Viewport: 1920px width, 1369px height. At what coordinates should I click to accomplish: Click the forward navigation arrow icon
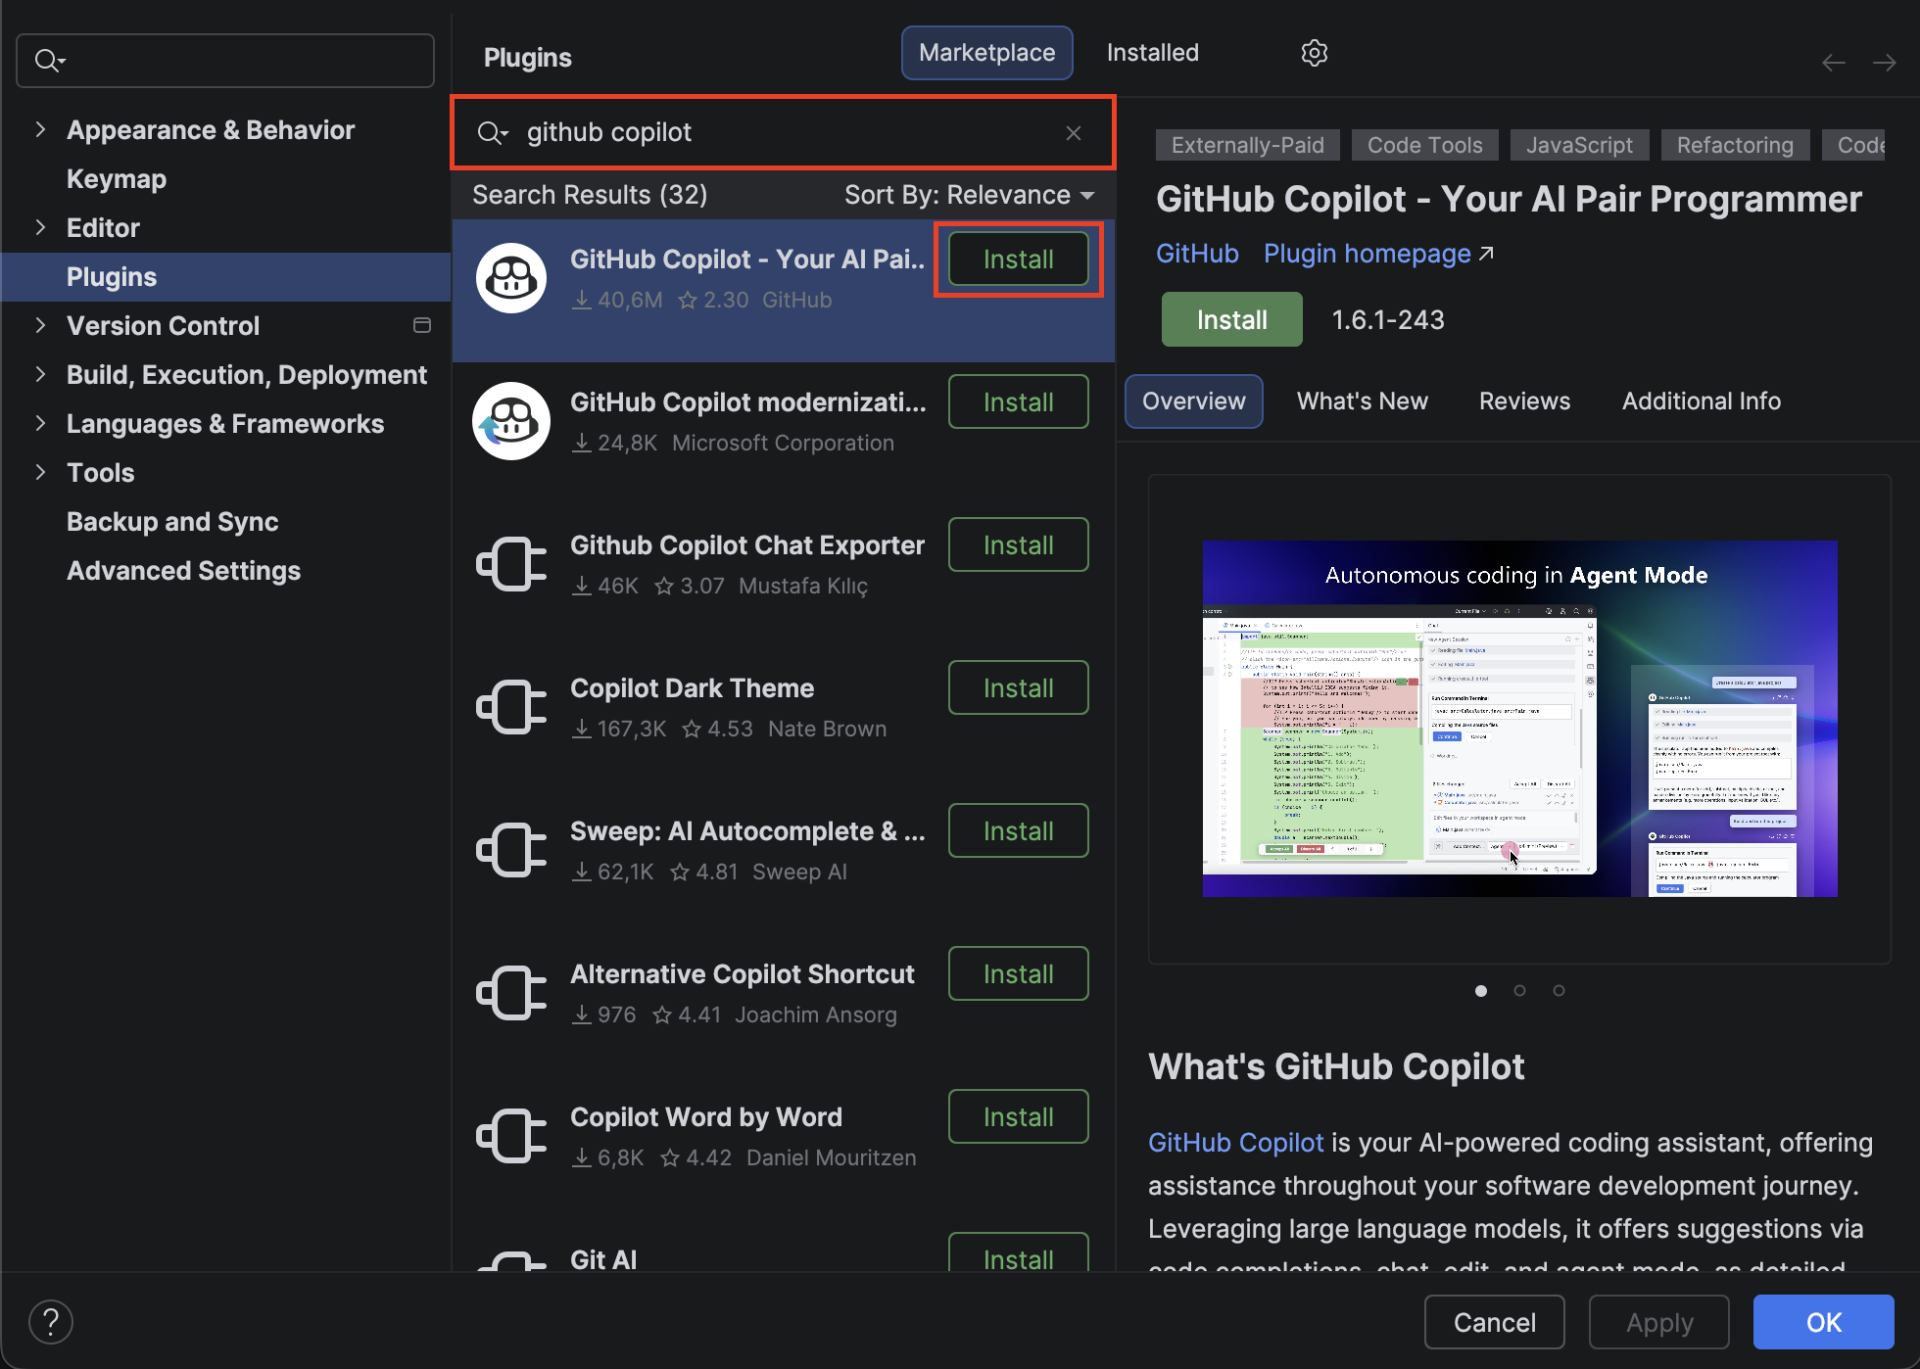pos(1884,62)
